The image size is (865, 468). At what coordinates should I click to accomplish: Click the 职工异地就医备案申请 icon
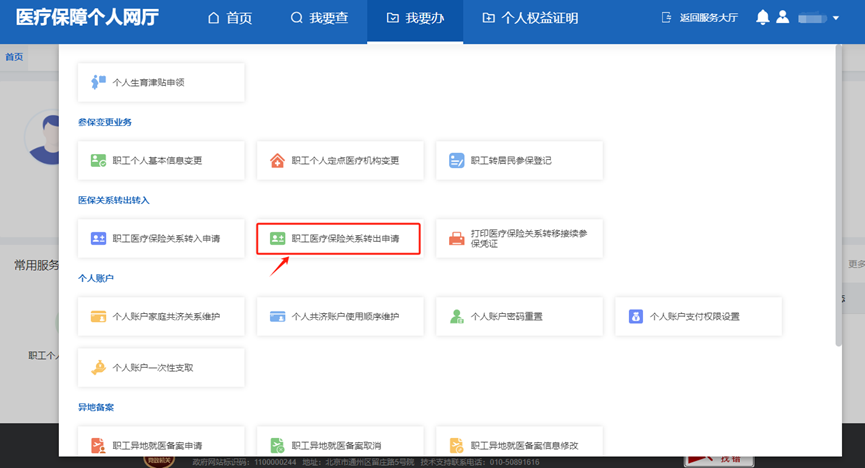point(98,445)
